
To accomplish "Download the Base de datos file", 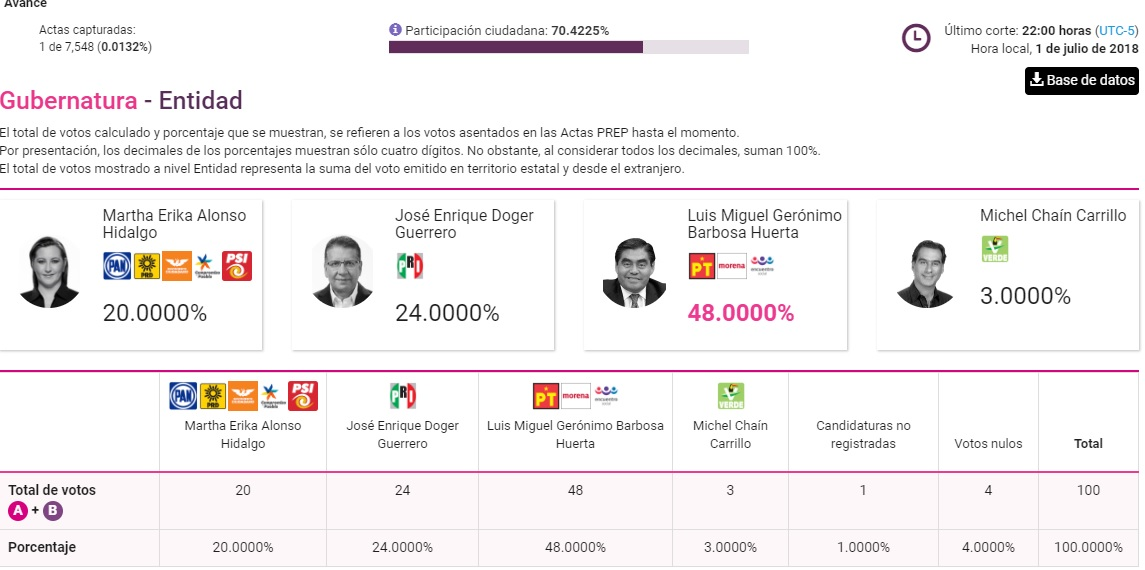I will coord(1081,80).
